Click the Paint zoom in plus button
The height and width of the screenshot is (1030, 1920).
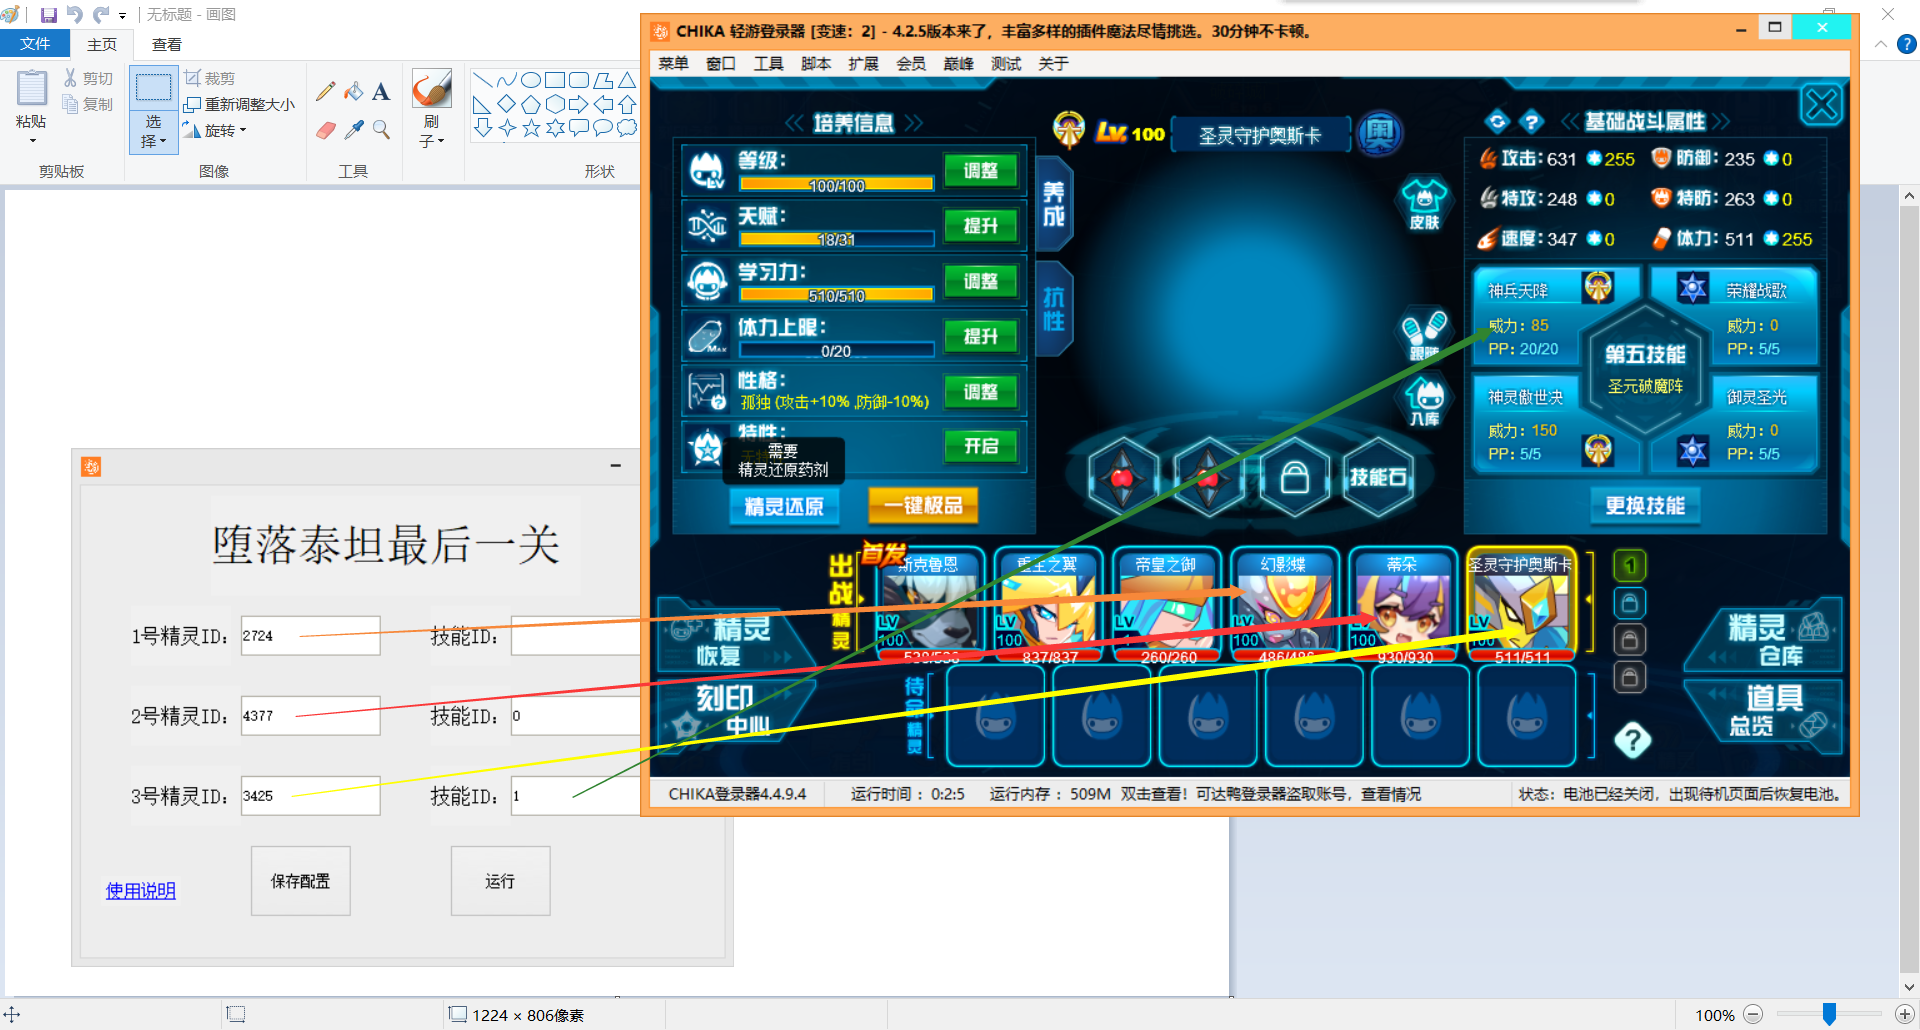tap(1904, 1015)
